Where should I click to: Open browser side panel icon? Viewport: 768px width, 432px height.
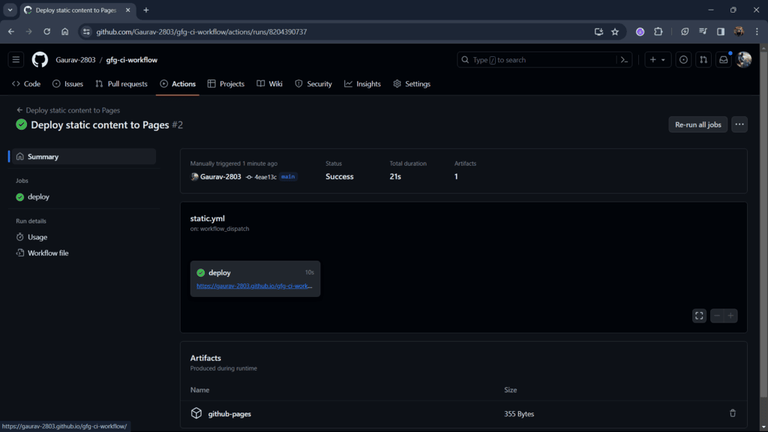tap(720, 32)
